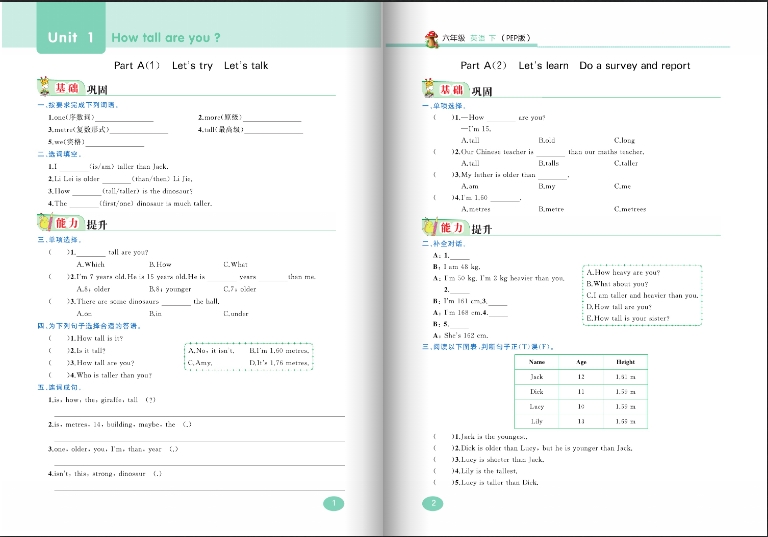Click the green page number 1 badge
Screen dimensions: 768x537
[x=334, y=503]
